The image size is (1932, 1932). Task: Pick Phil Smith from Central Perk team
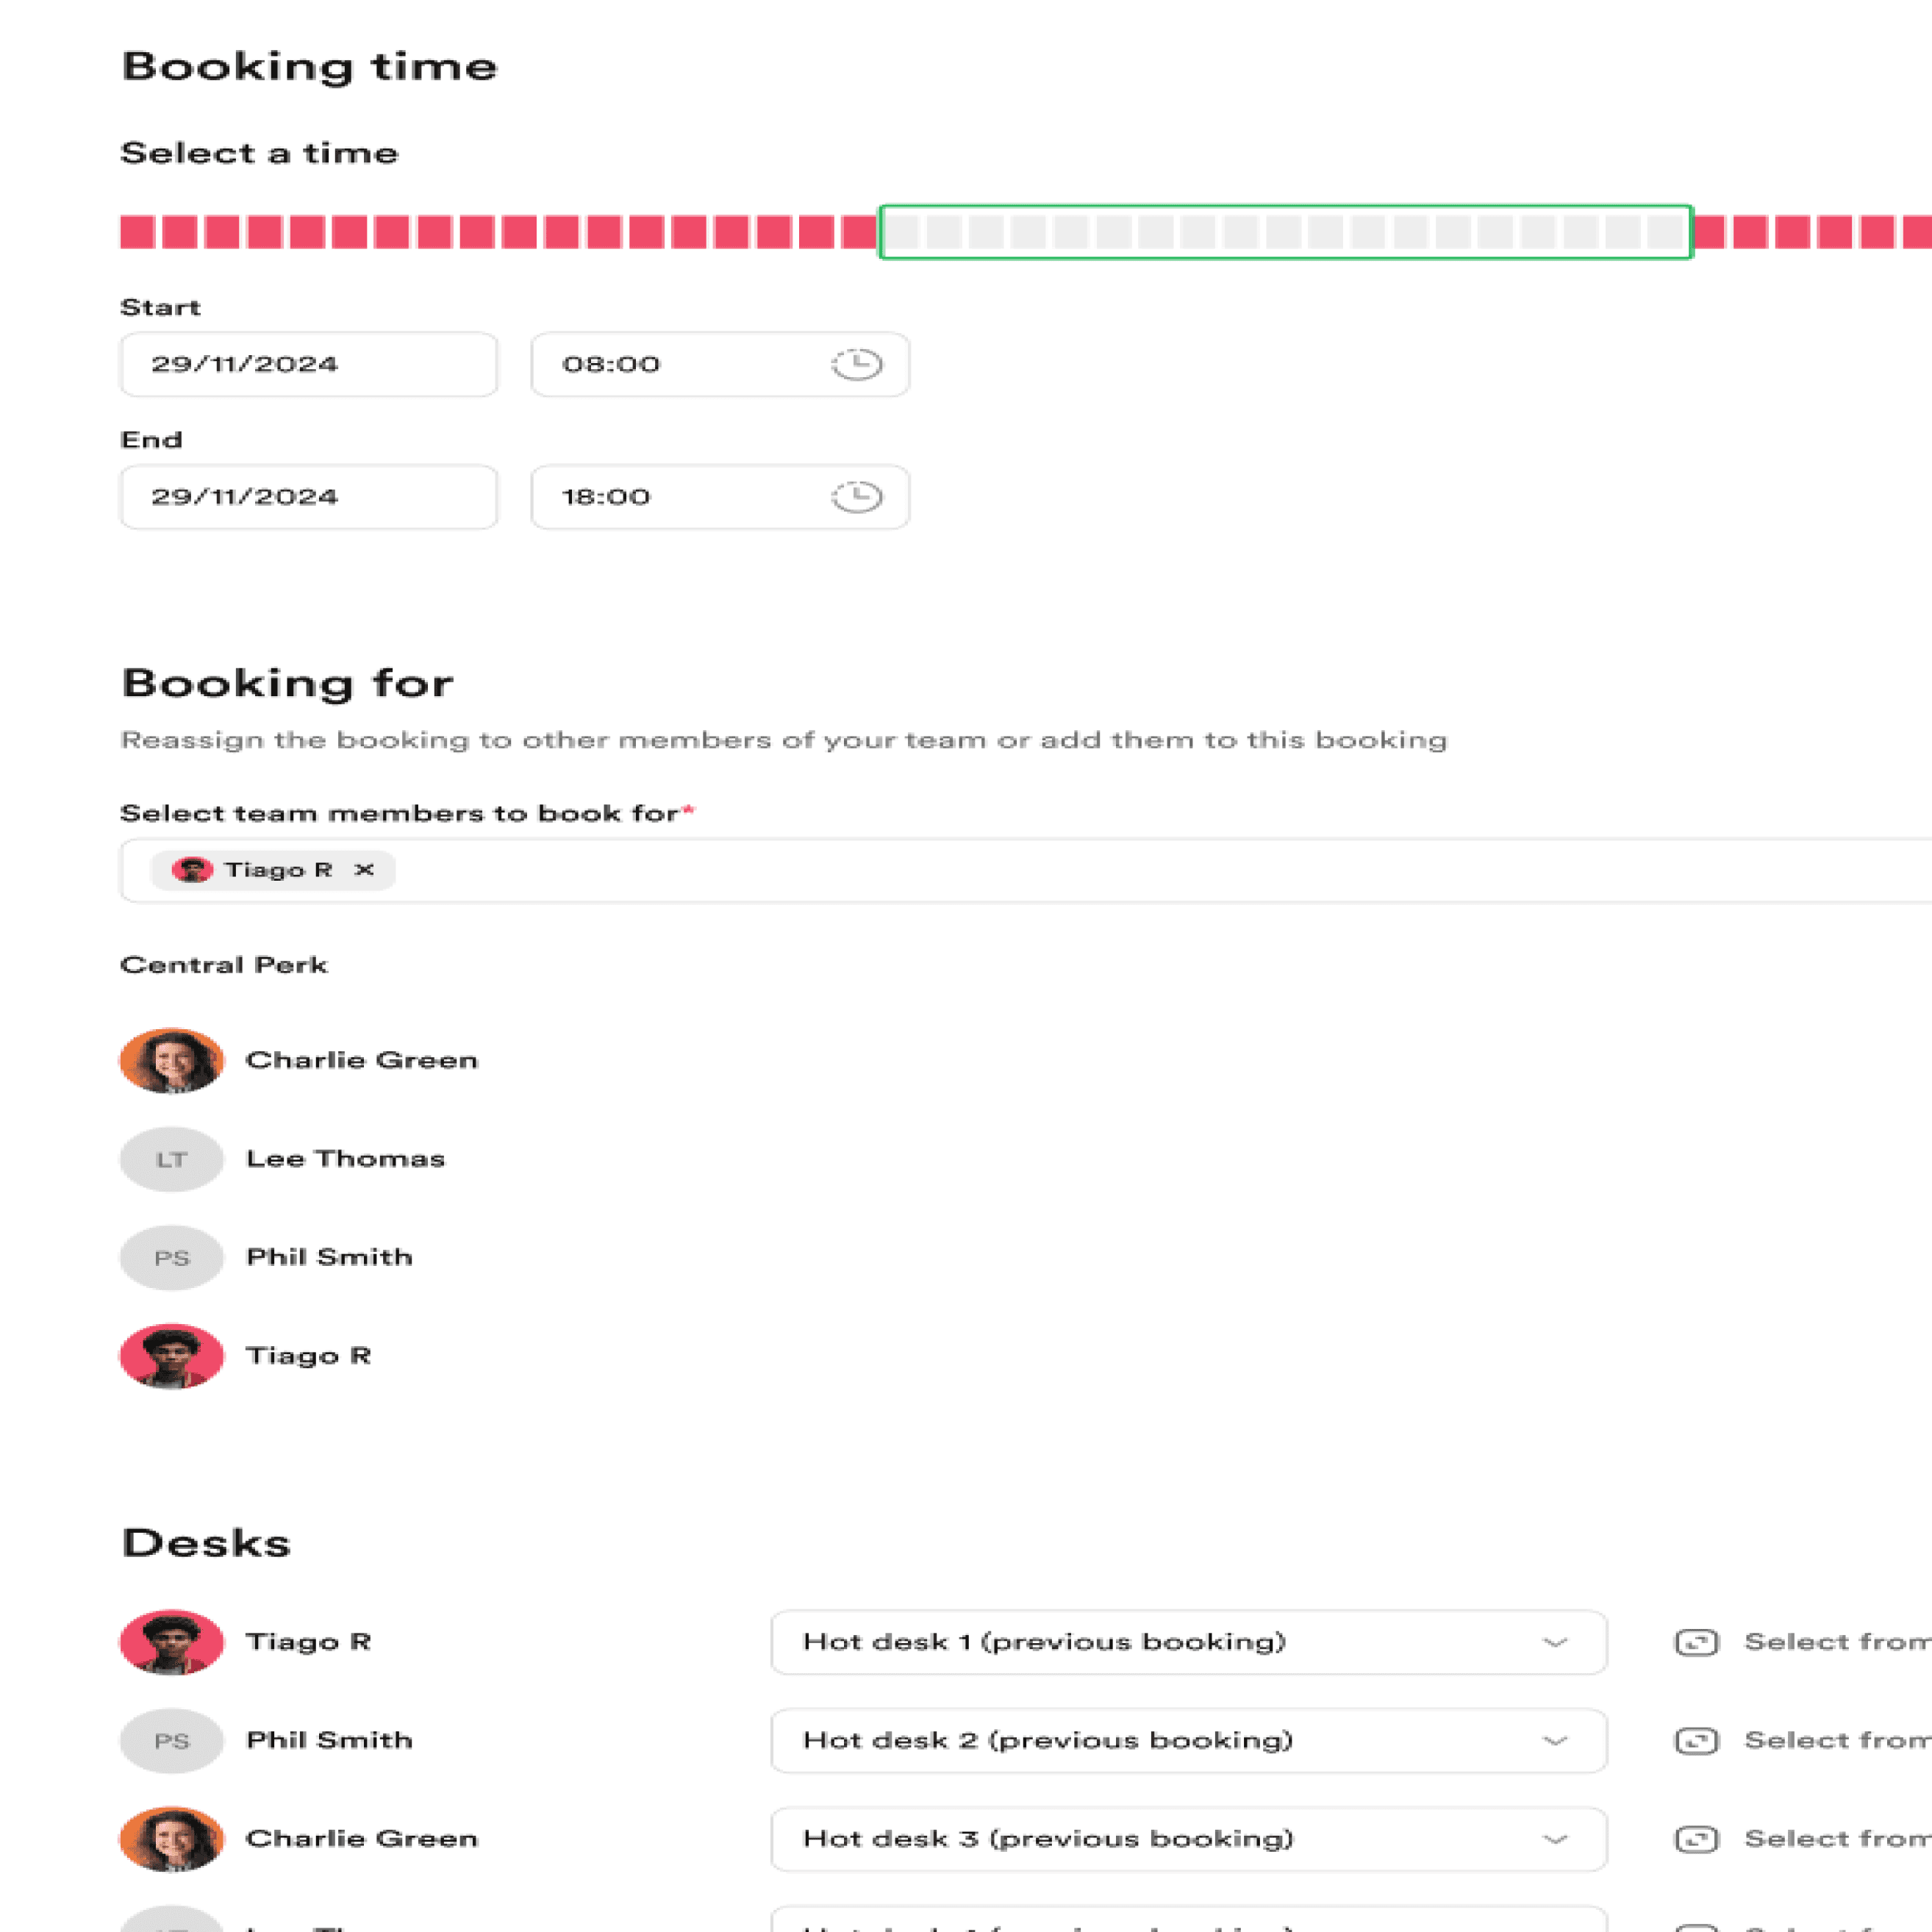coord(329,1257)
